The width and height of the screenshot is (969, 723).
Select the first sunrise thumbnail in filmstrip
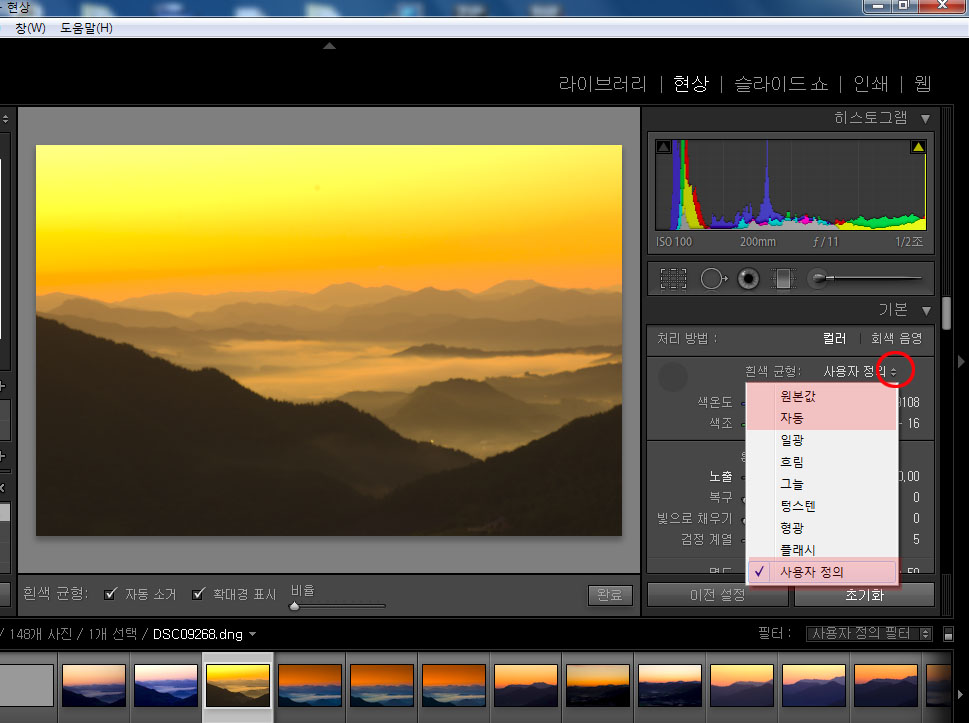tap(93, 685)
